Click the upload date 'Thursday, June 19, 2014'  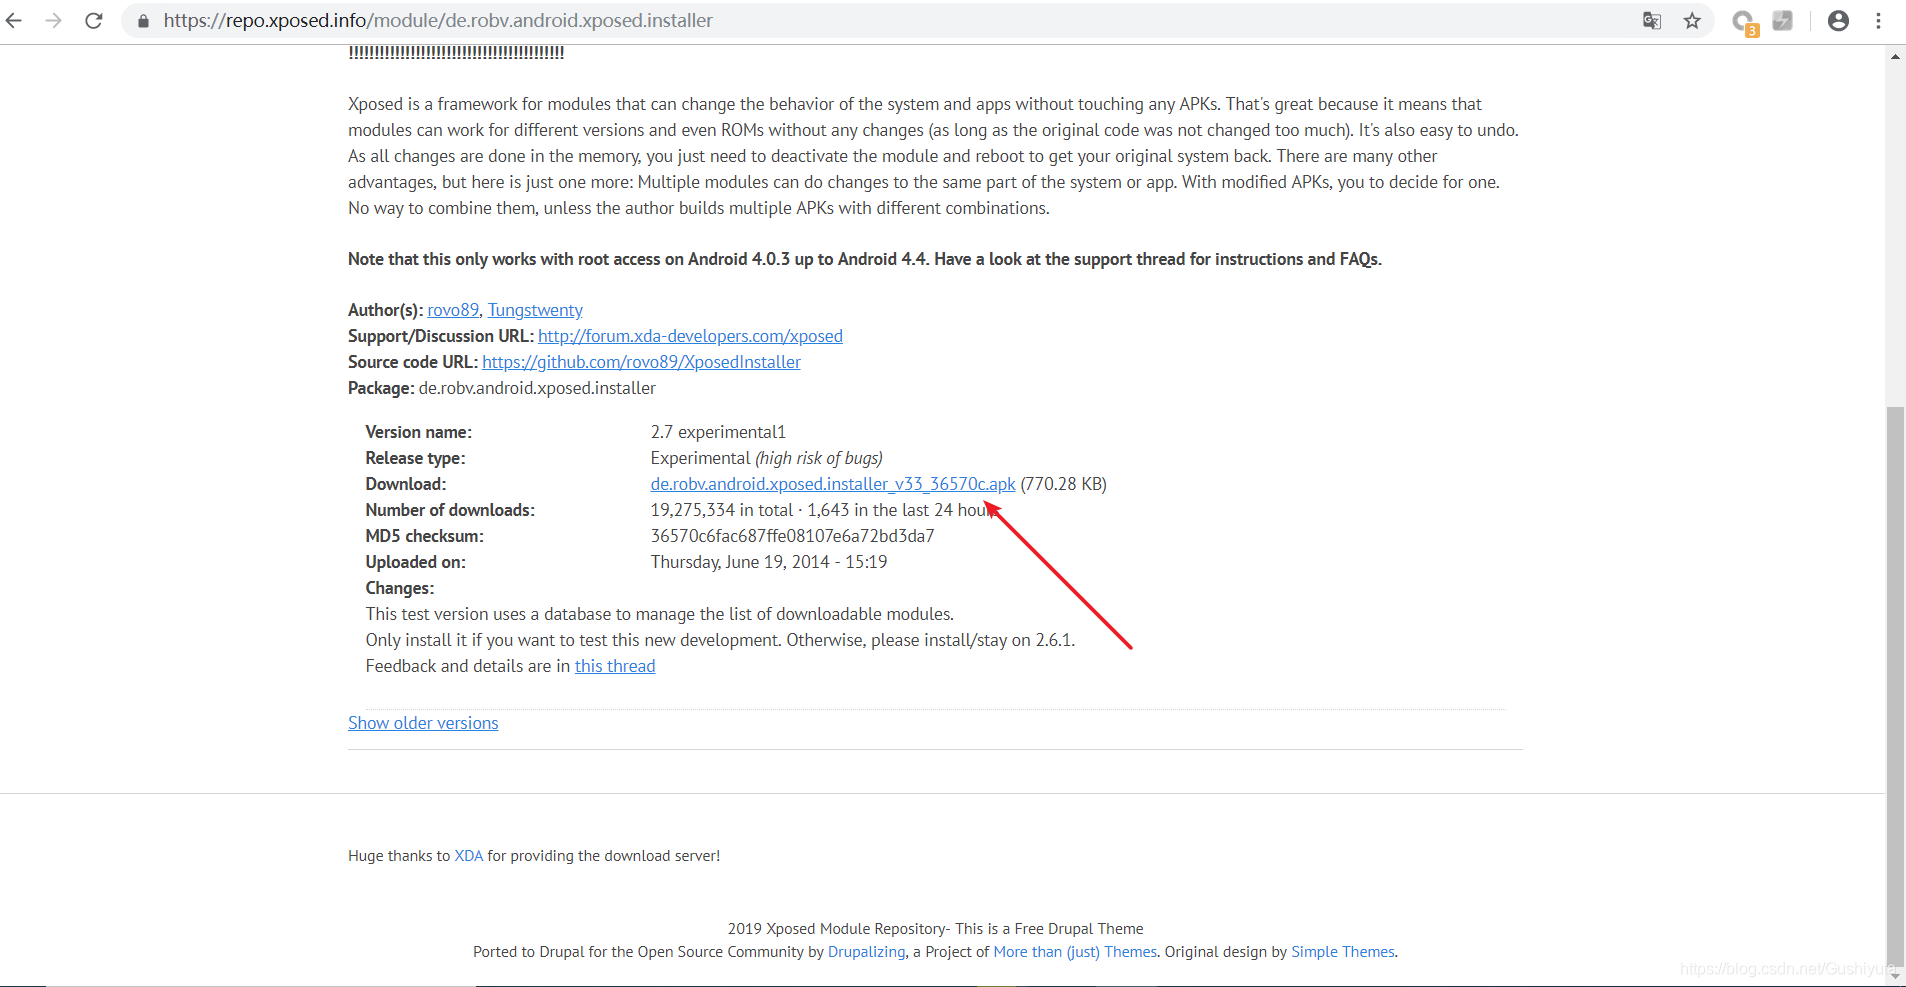[x=740, y=562]
